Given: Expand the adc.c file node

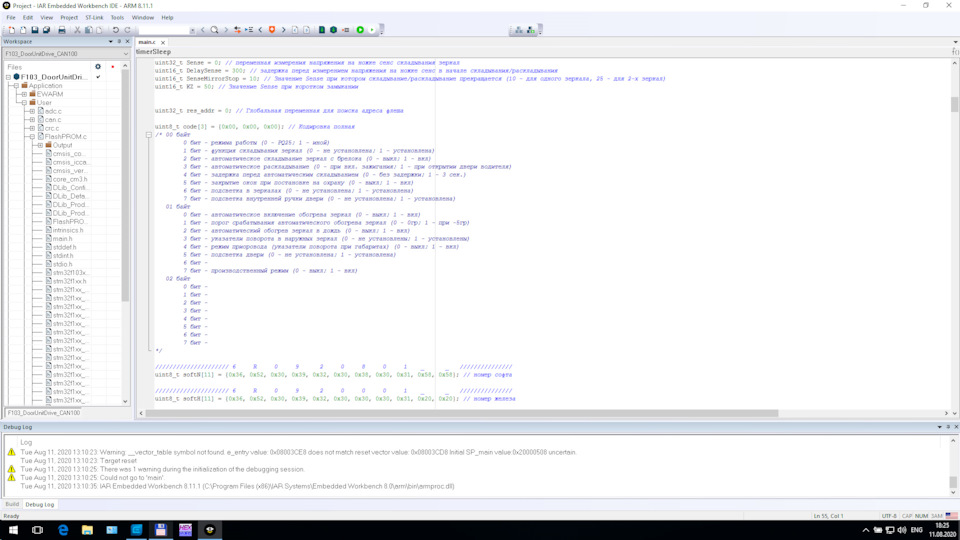Looking at the screenshot, I should [32, 111].
